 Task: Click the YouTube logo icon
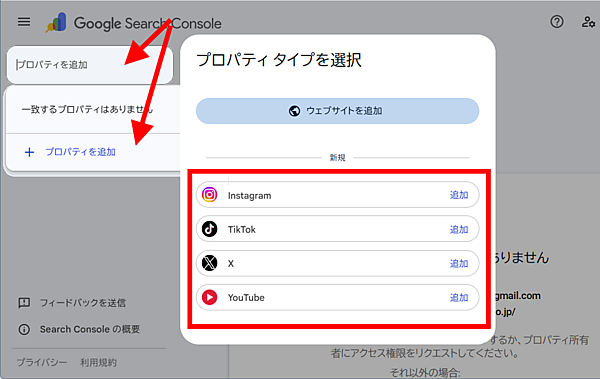click(x=209, y=297)
